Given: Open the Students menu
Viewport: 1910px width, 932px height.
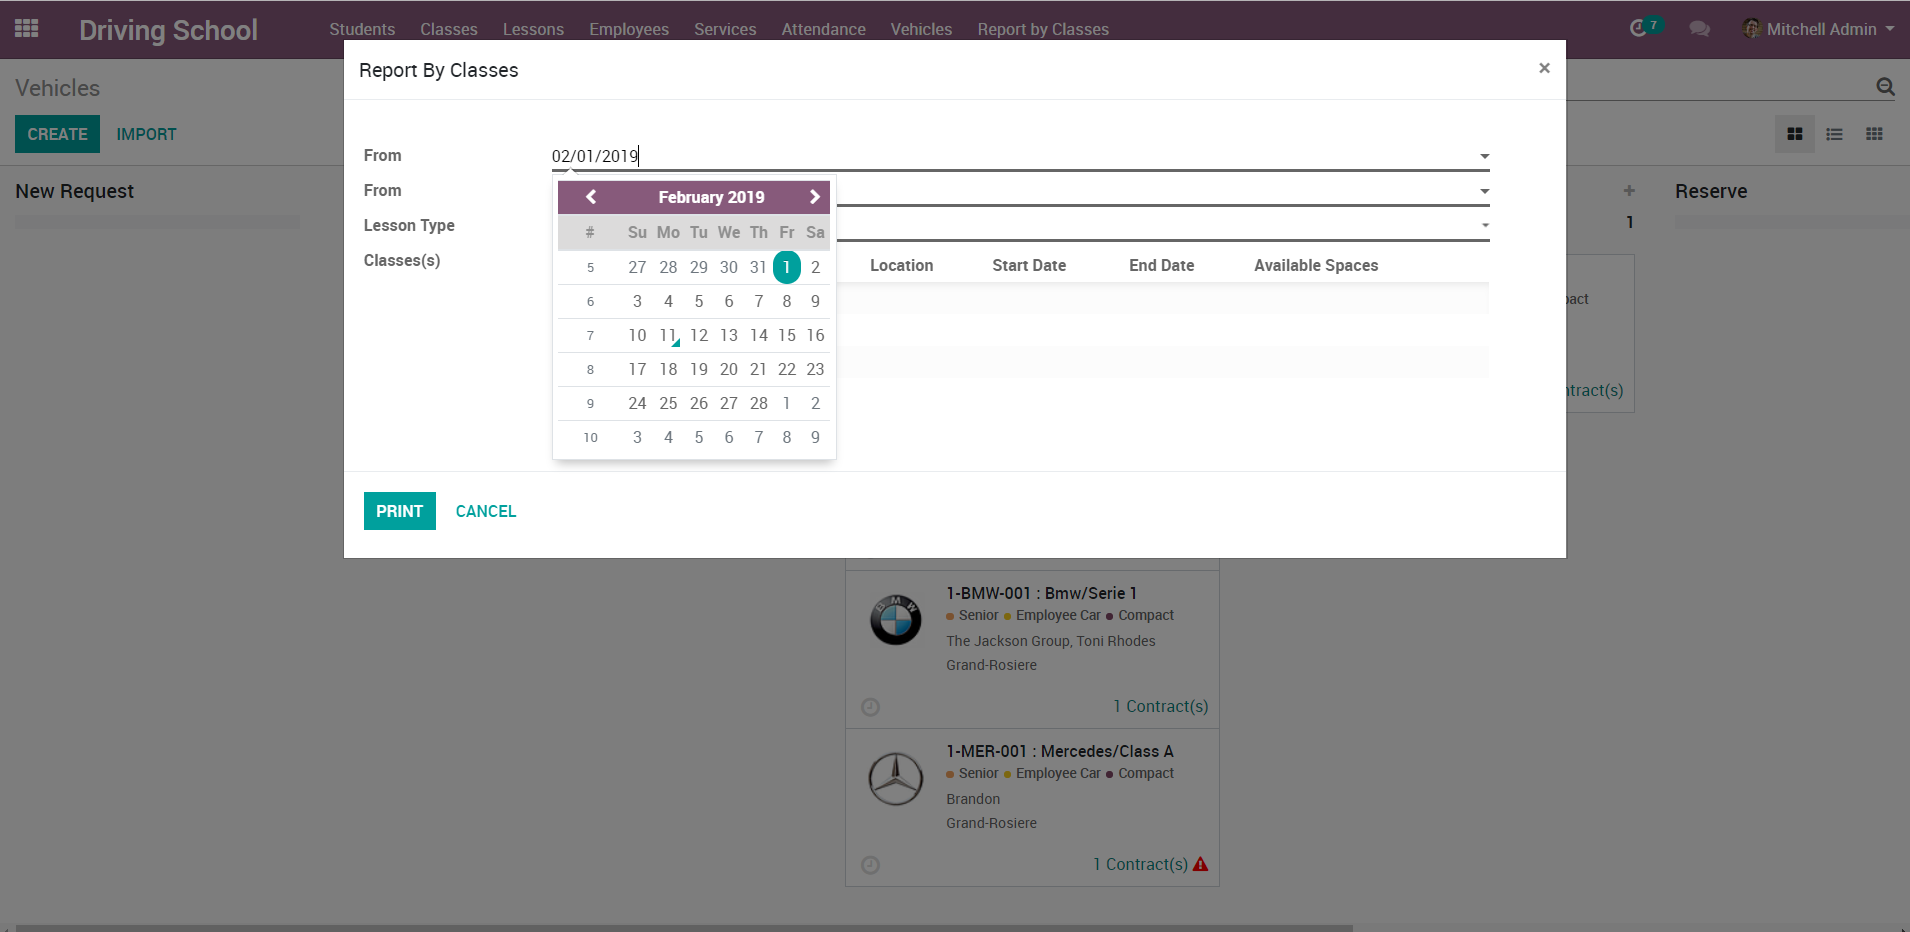Looking at the screenshot, I should pyautogui.click(x=362, y=29).
